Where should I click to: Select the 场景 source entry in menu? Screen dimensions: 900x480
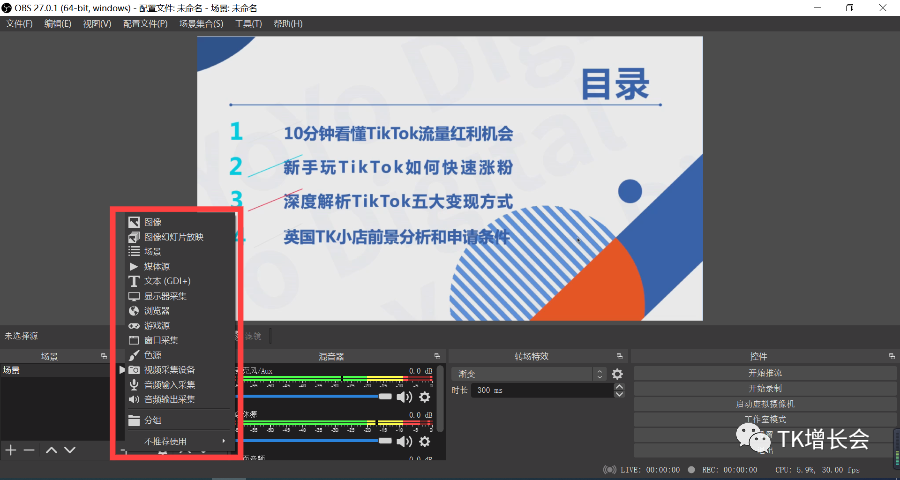pos(179,251)
